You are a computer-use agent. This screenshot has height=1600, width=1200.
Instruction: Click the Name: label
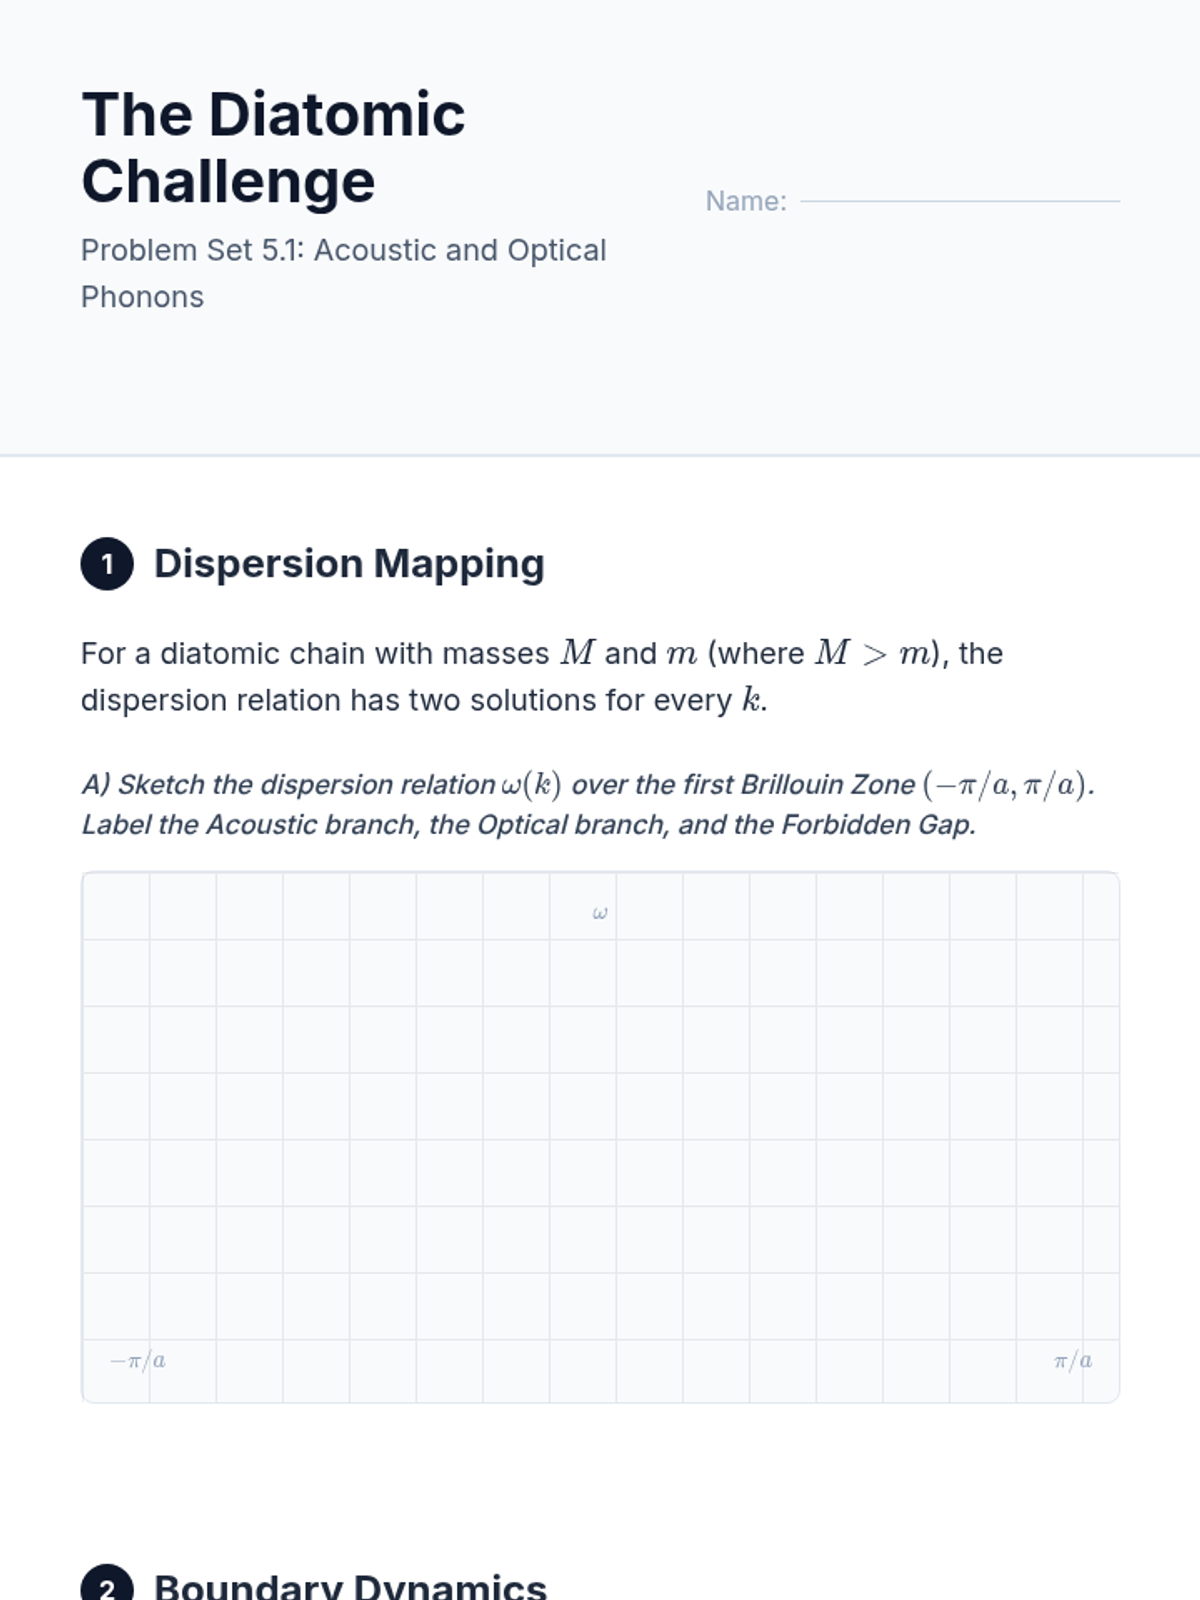(746, 201)
